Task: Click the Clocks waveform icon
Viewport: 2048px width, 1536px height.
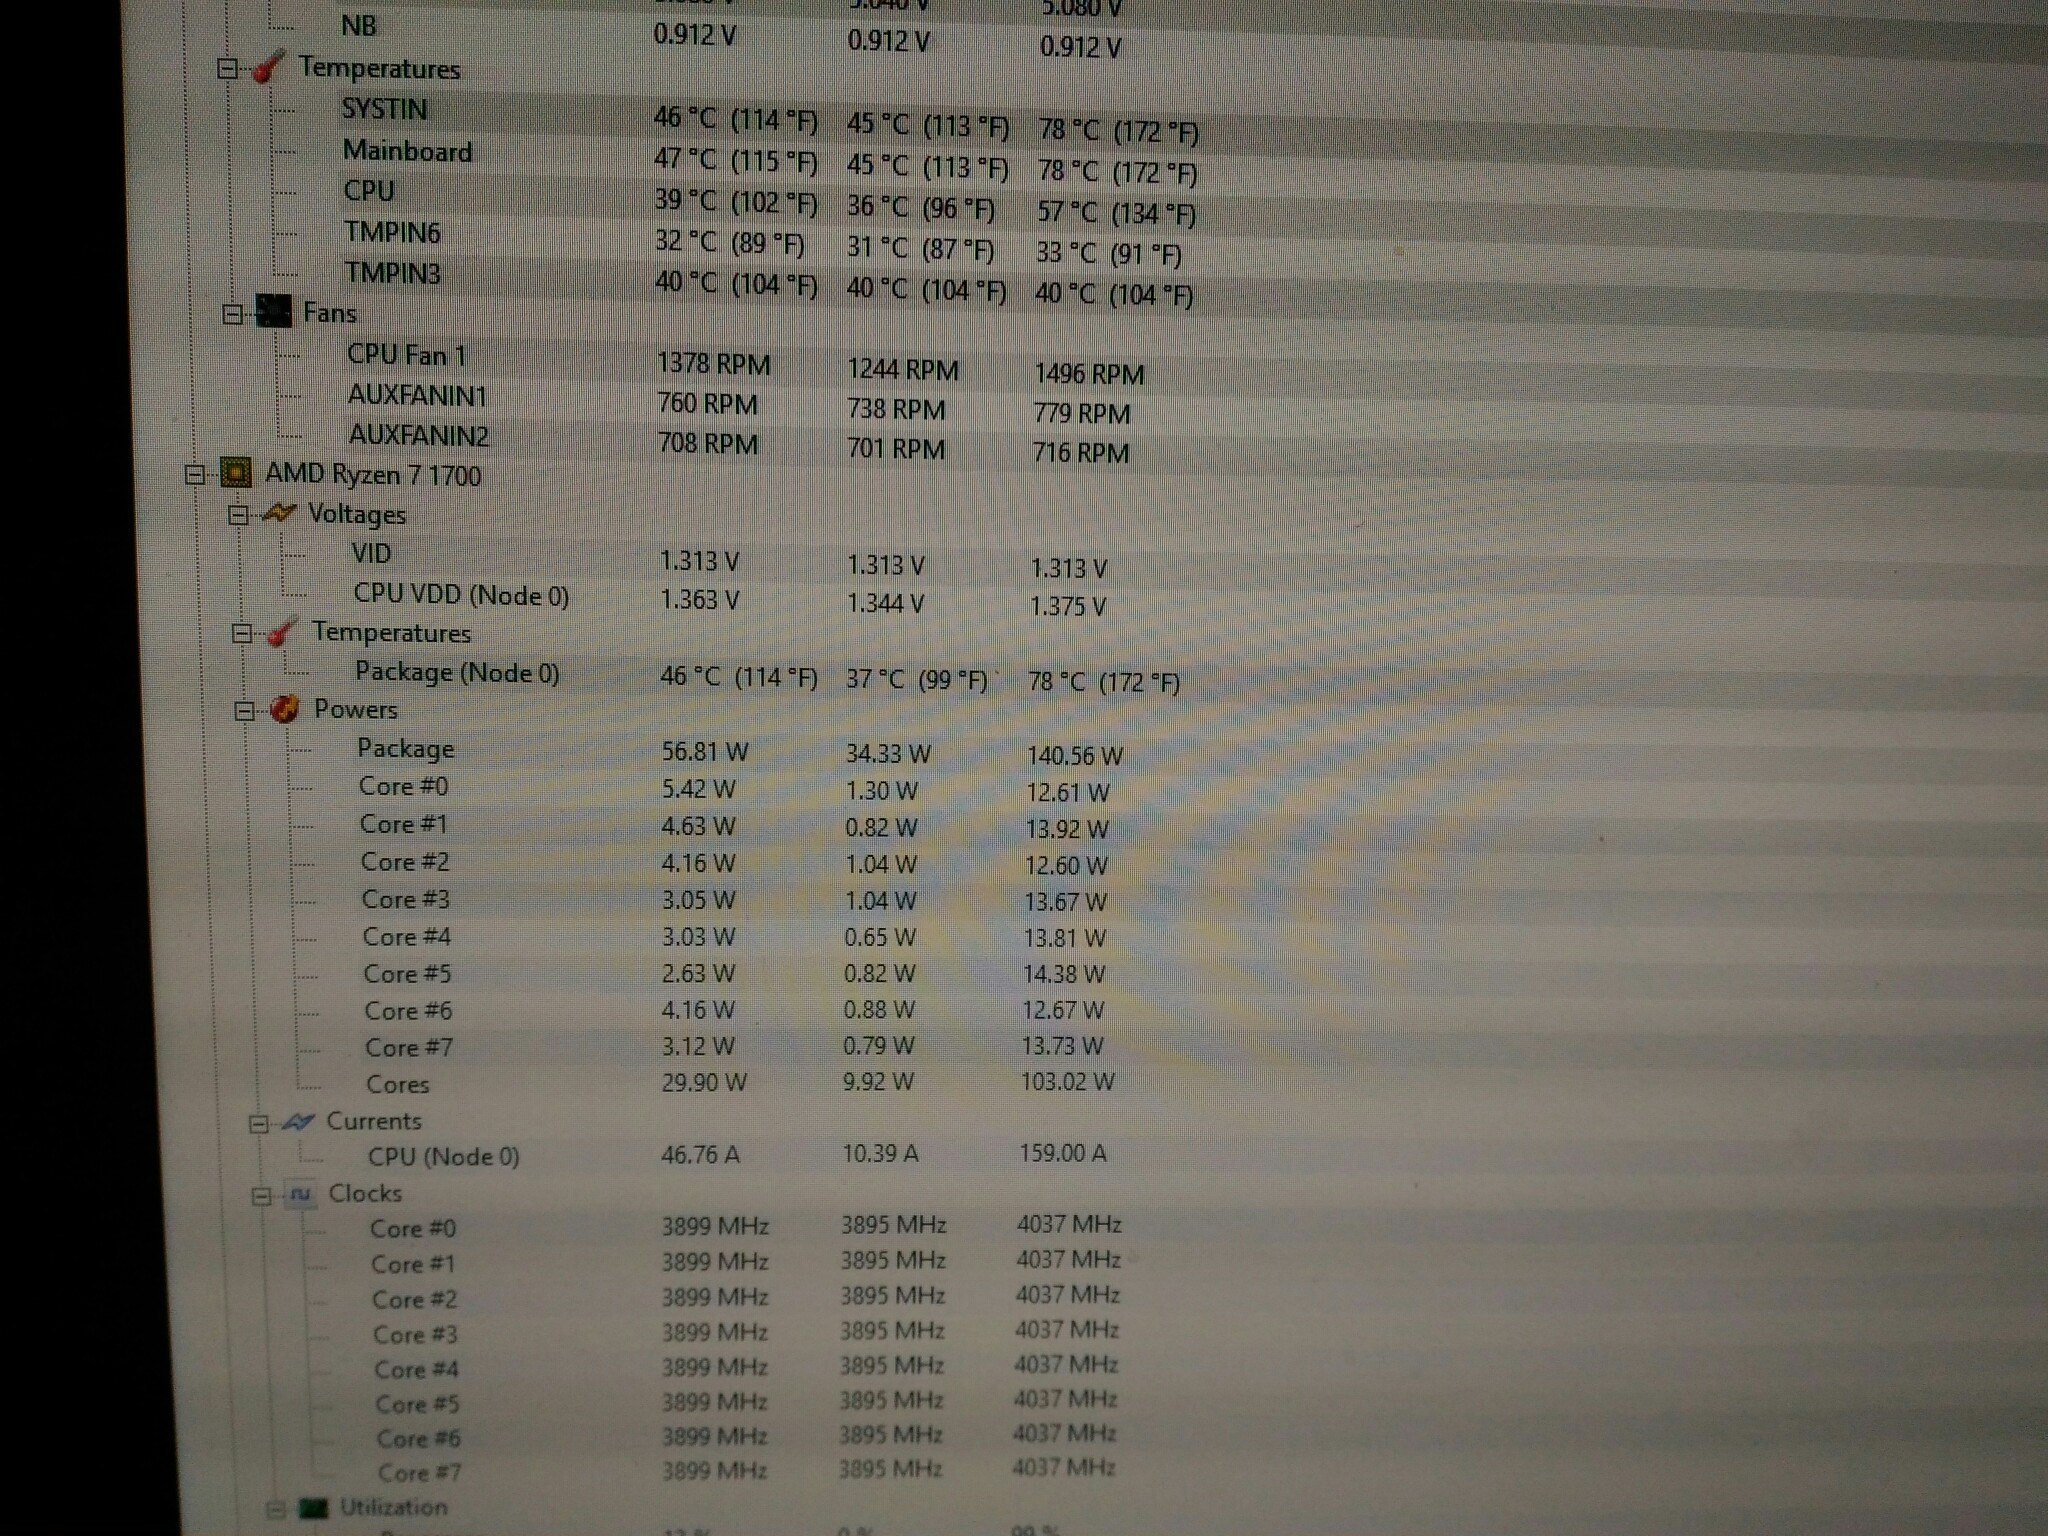Action: click(300, 1194)
